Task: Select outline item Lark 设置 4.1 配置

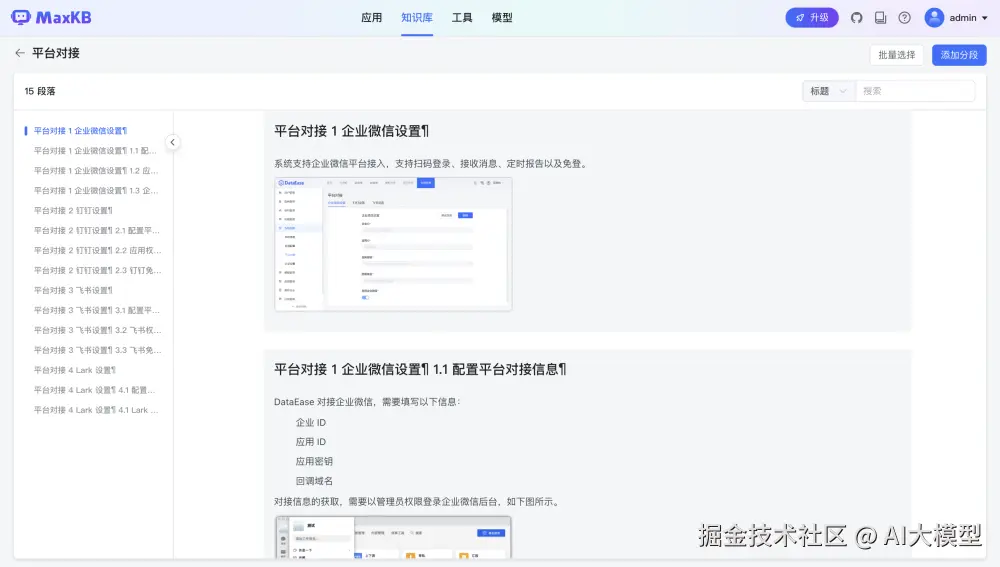Action: [x=95, y=390]
